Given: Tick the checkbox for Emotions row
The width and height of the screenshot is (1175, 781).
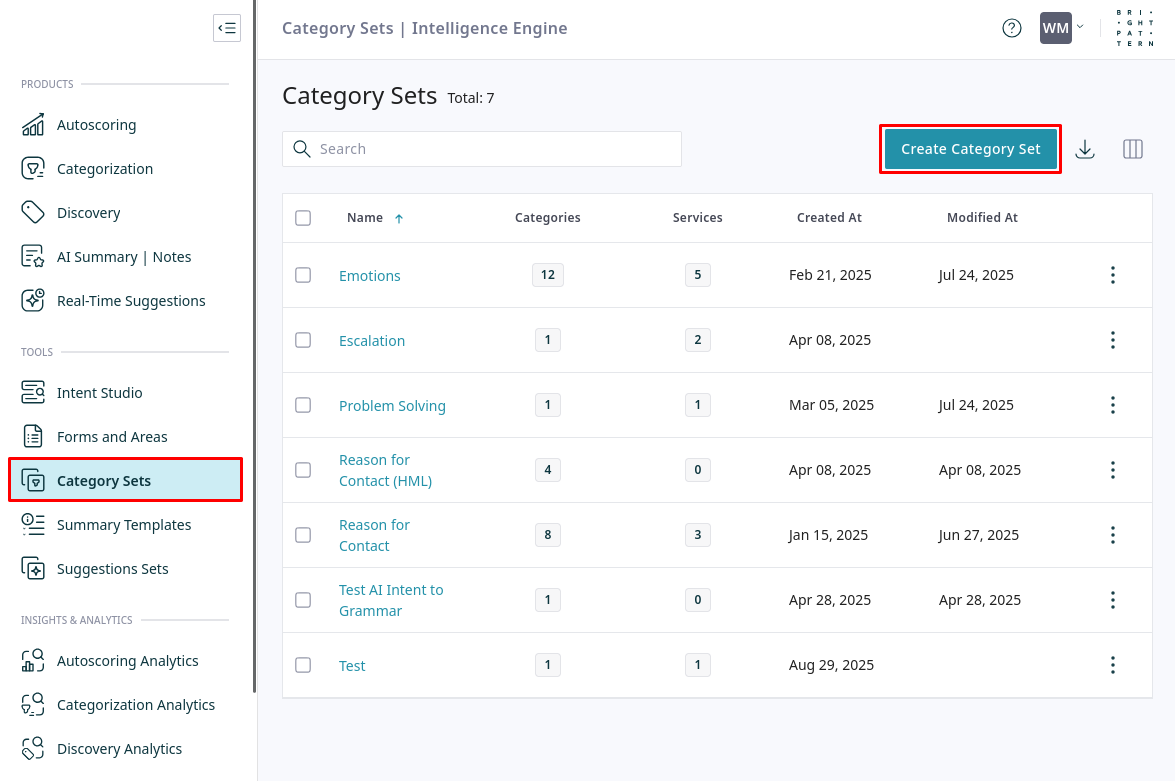Looking at the screenshot, I should click(303, 275).
